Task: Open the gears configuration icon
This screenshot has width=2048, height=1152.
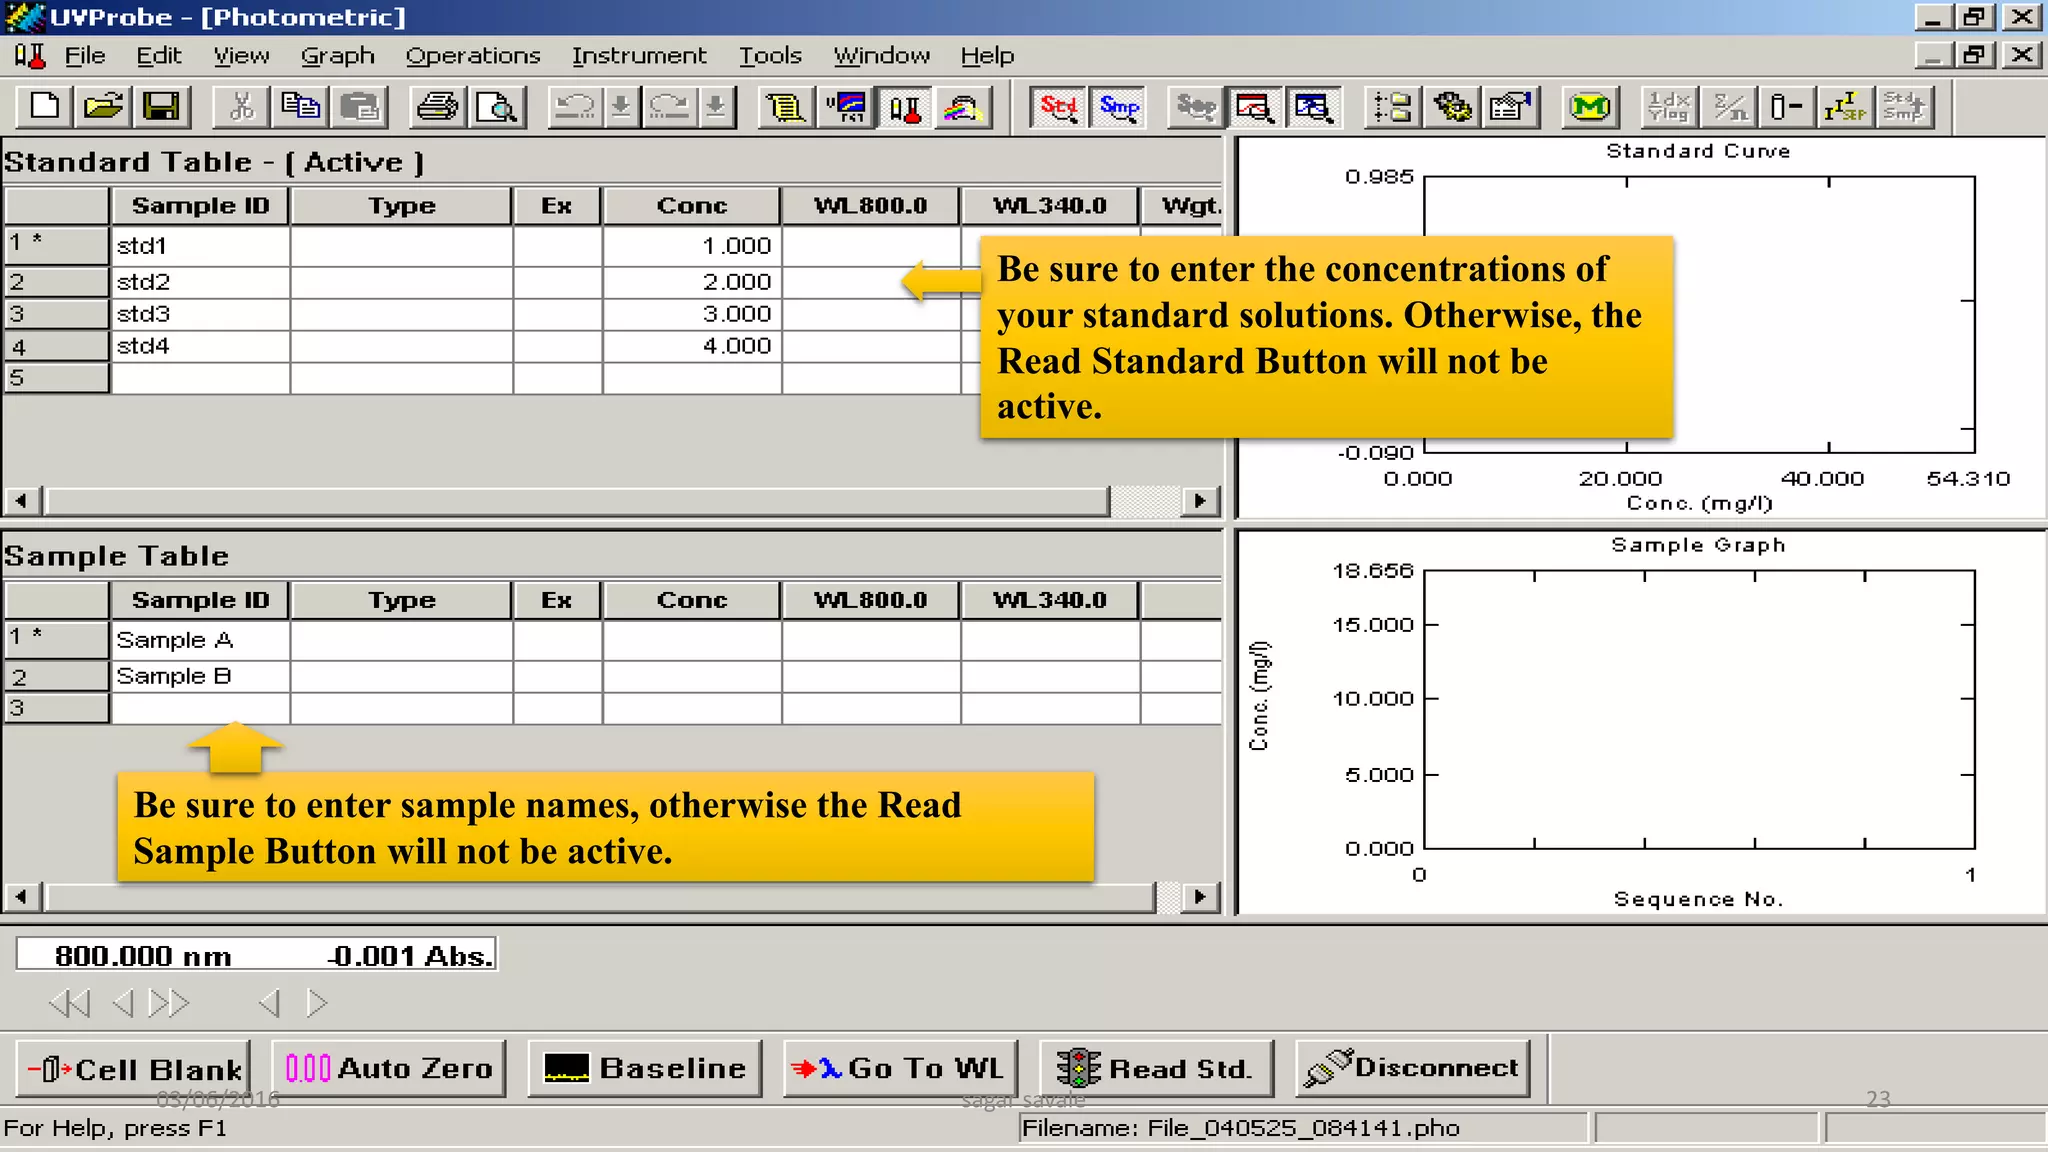Action: pyautogui.click(x=1452, y=107)
